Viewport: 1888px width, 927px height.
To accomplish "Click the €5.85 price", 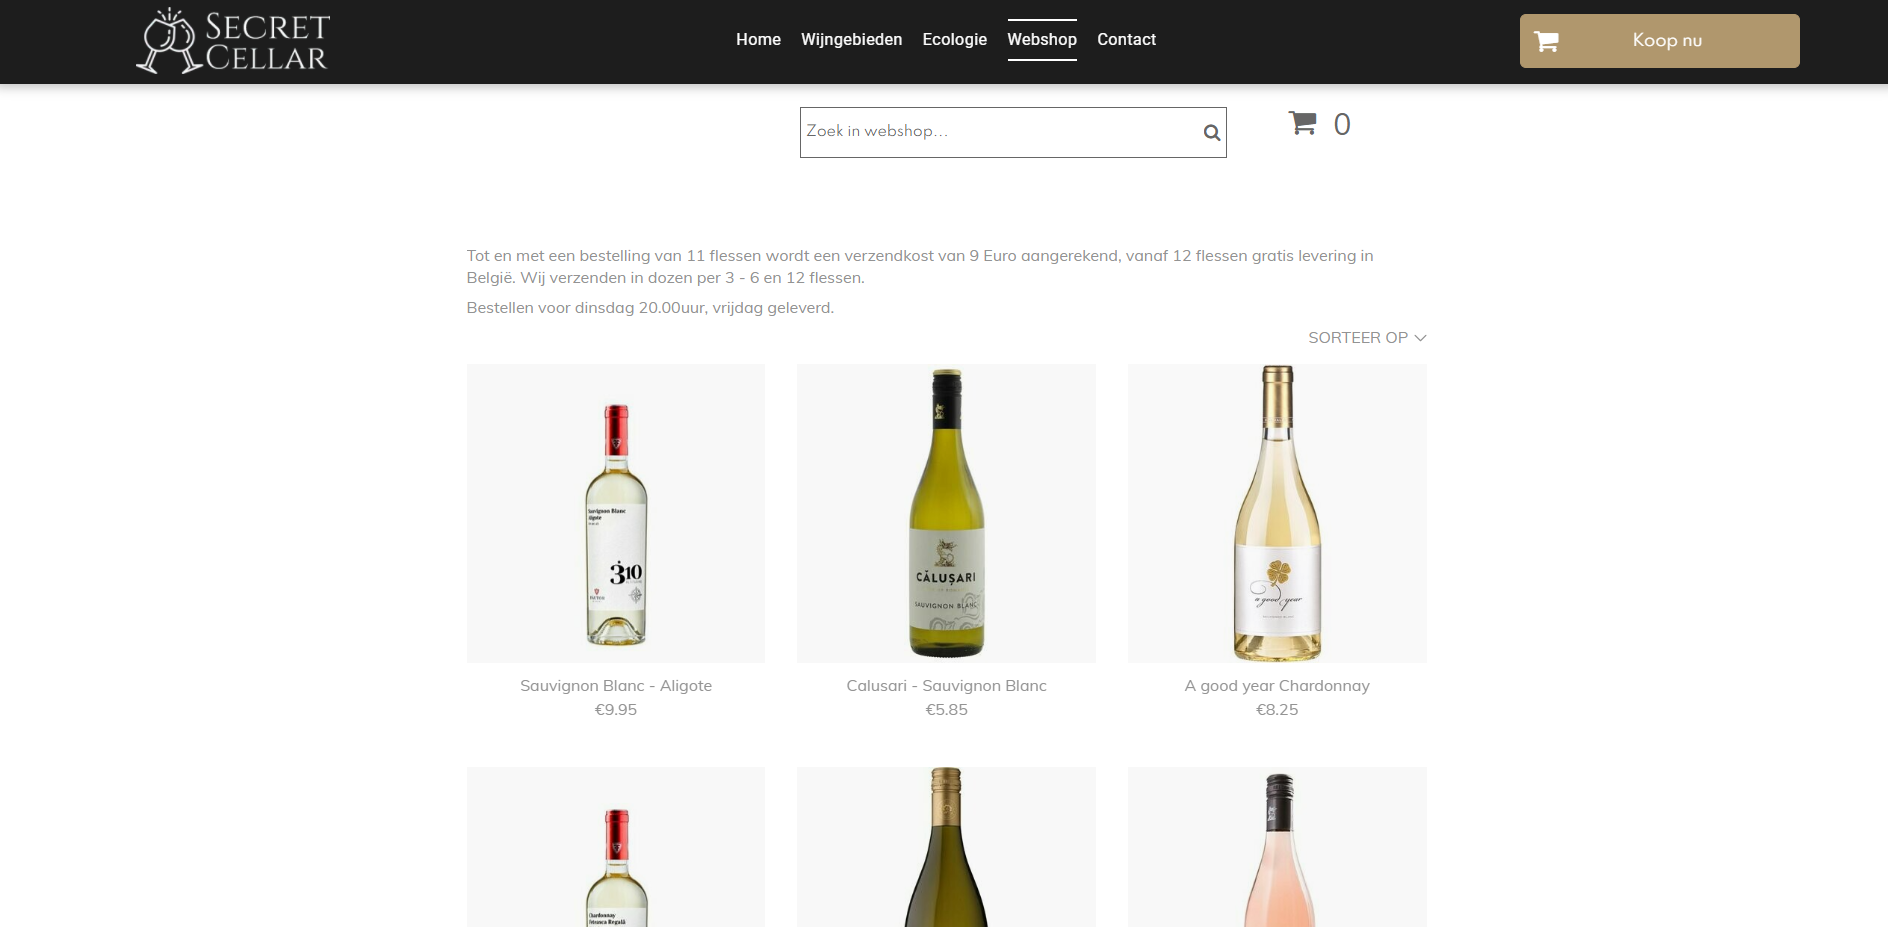I will (946, 710).
